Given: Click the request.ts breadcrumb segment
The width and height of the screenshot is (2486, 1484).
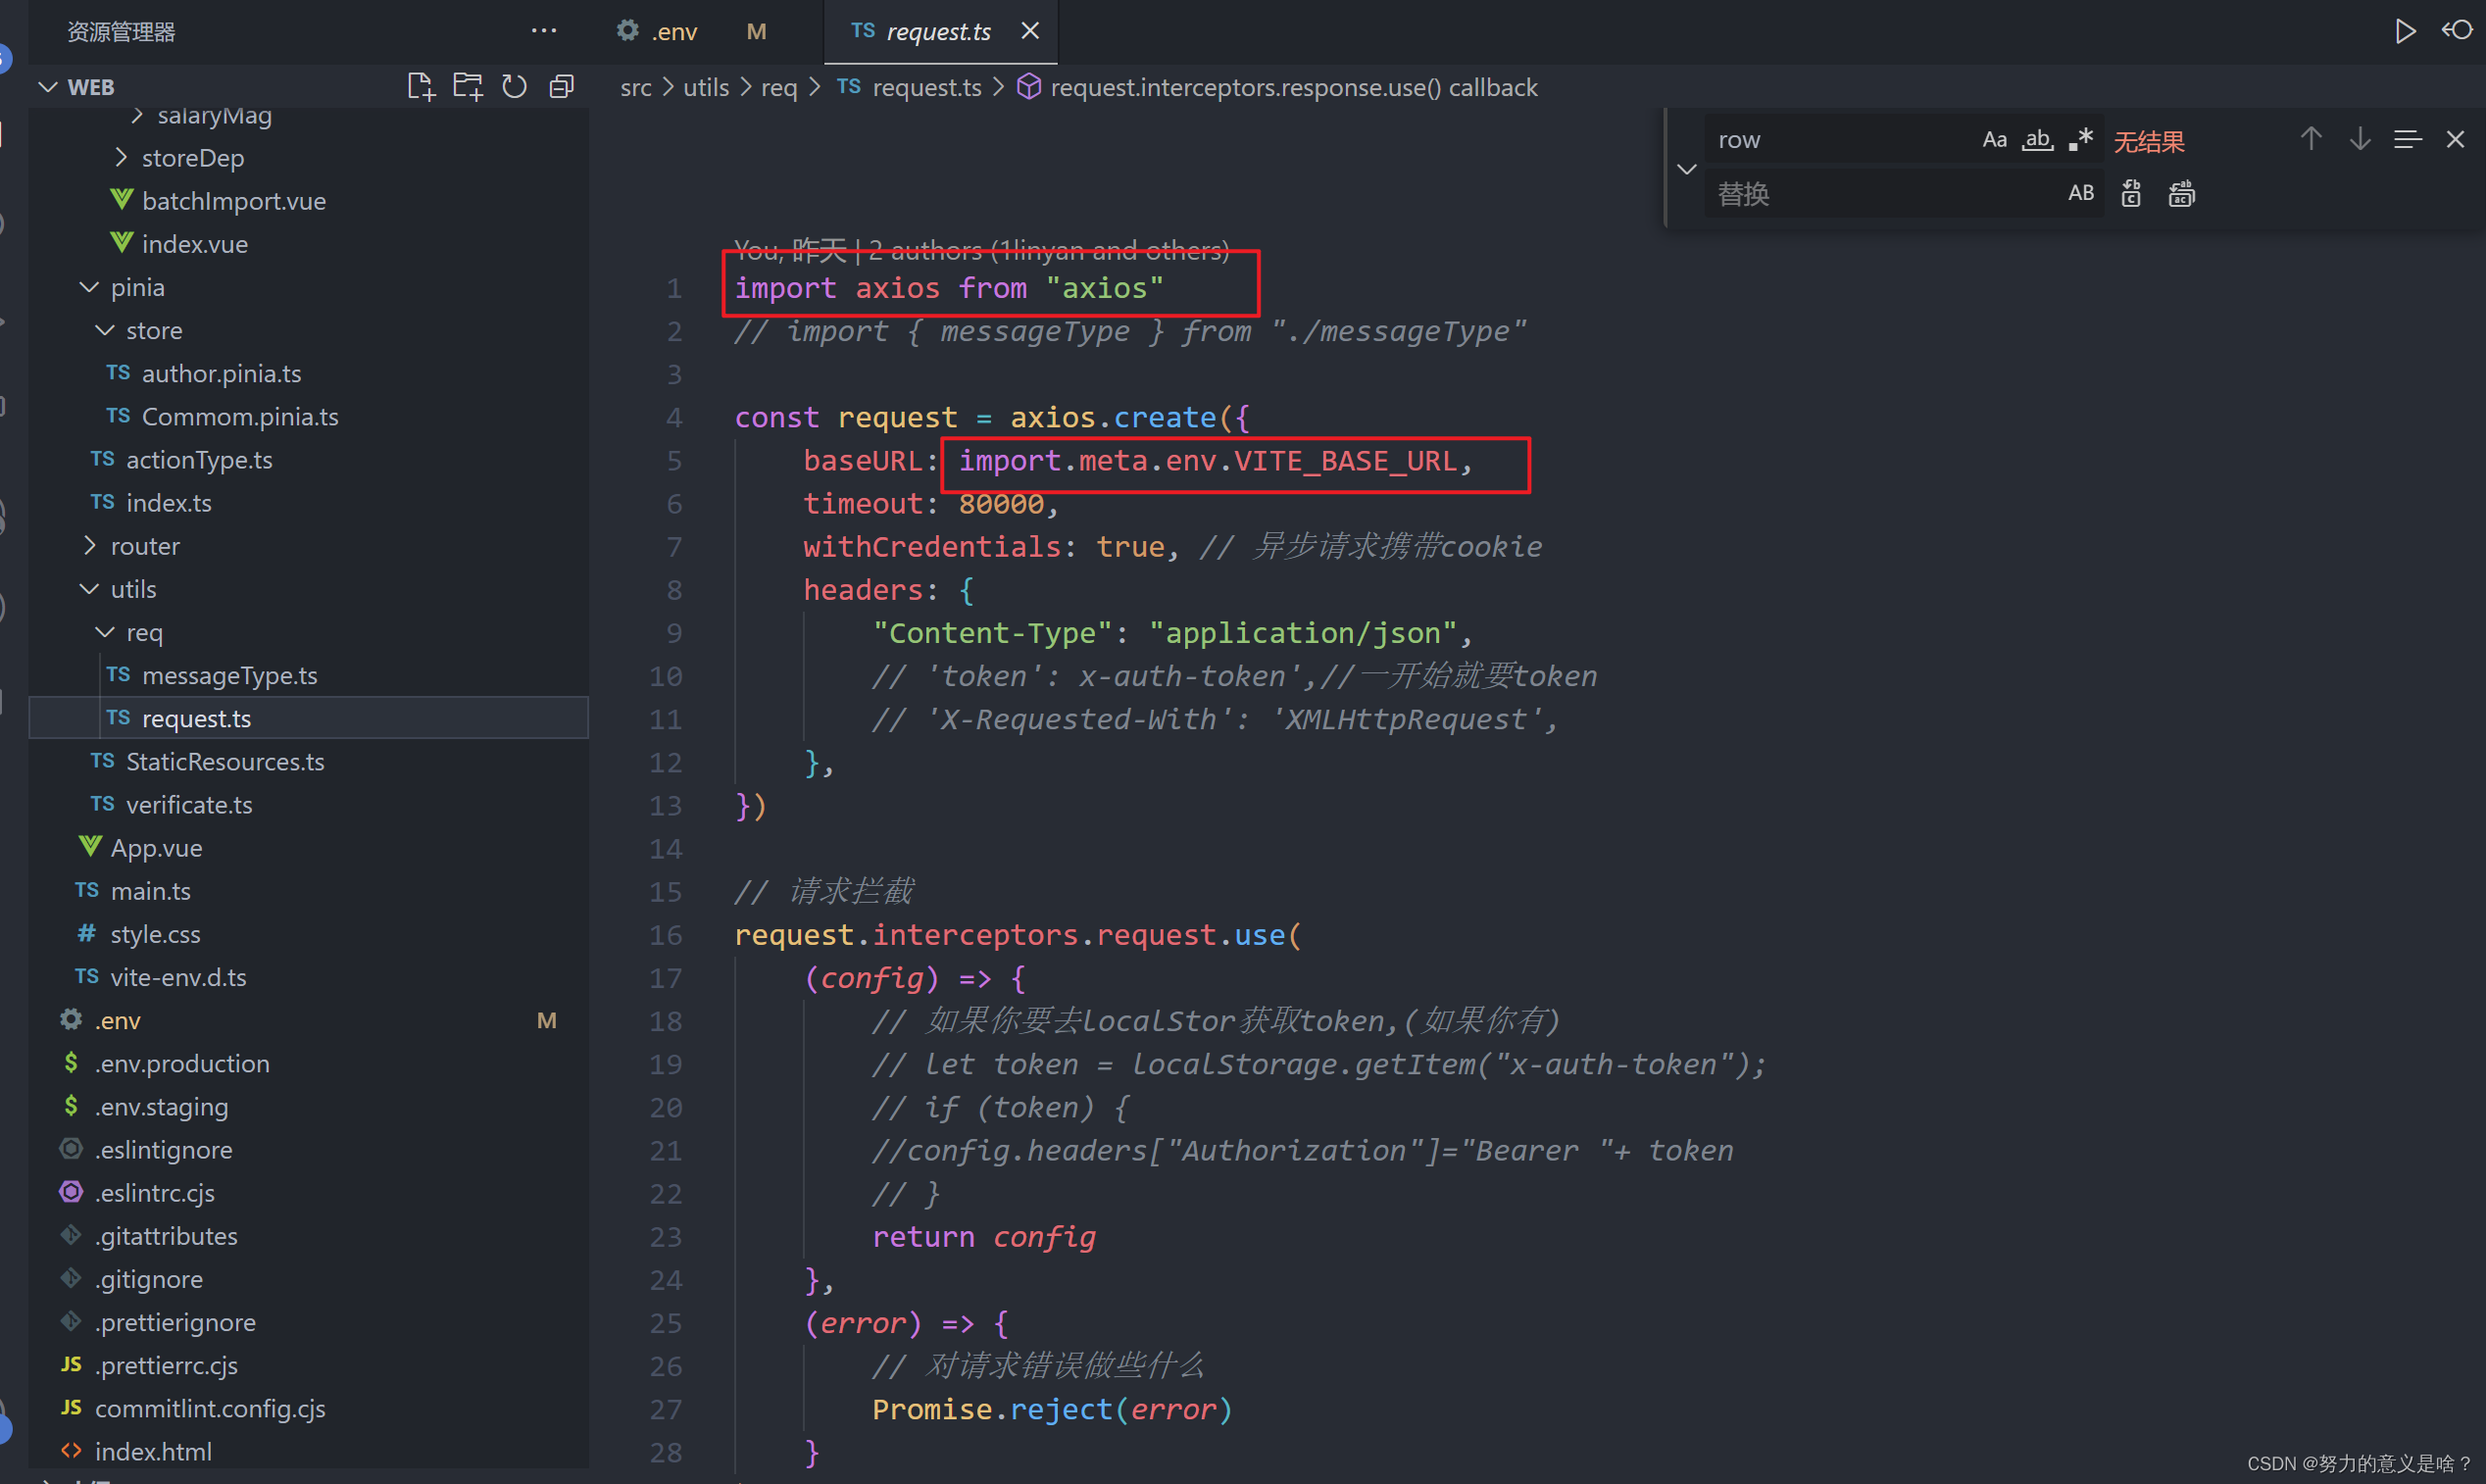Looking at the screenshot, I should 926,87.
